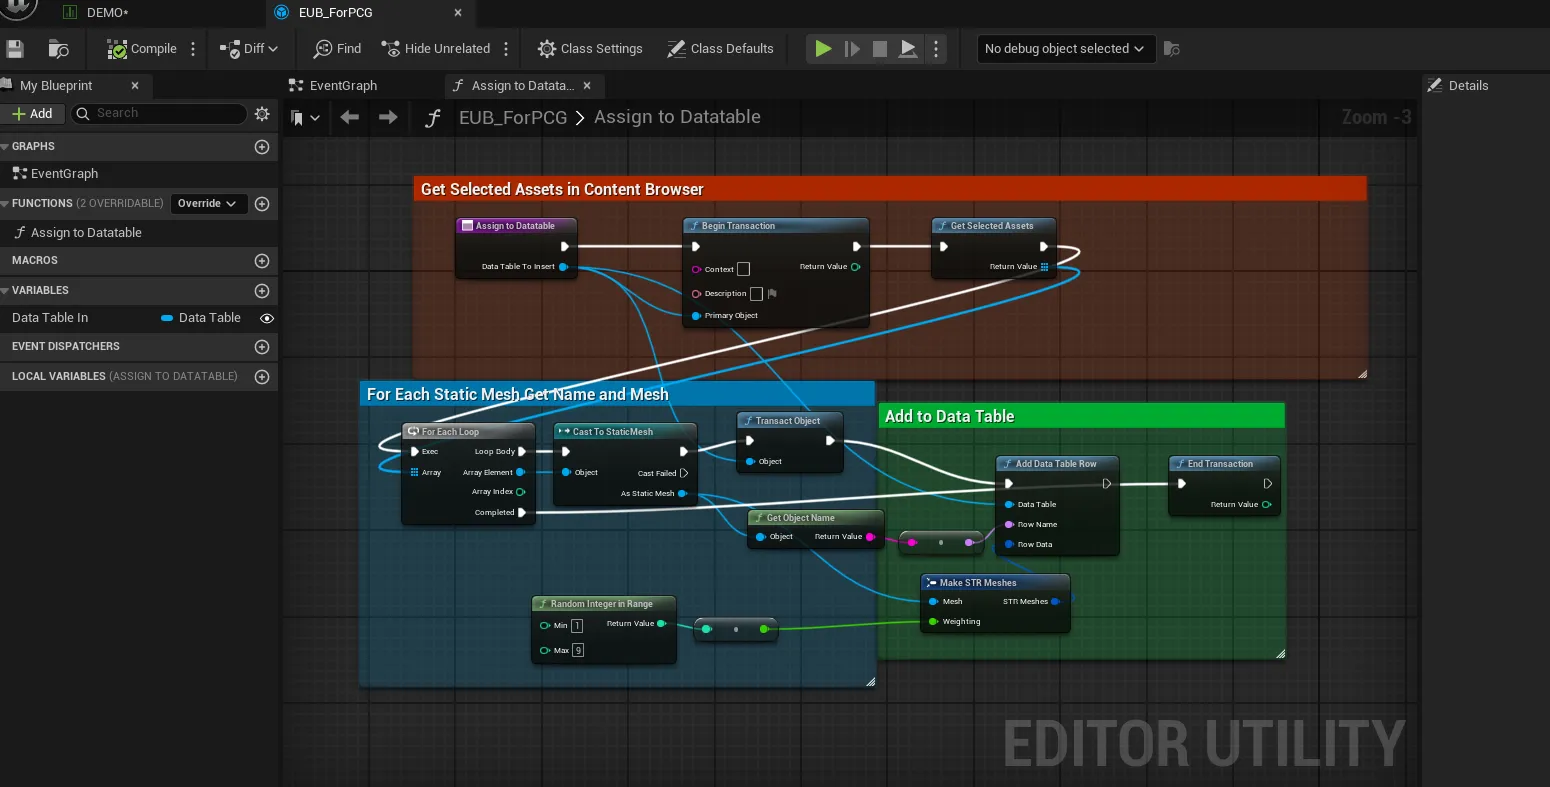This screenshot has width=1550, height=787.
Task: Open Class Defaults
Action: point(720,48)
